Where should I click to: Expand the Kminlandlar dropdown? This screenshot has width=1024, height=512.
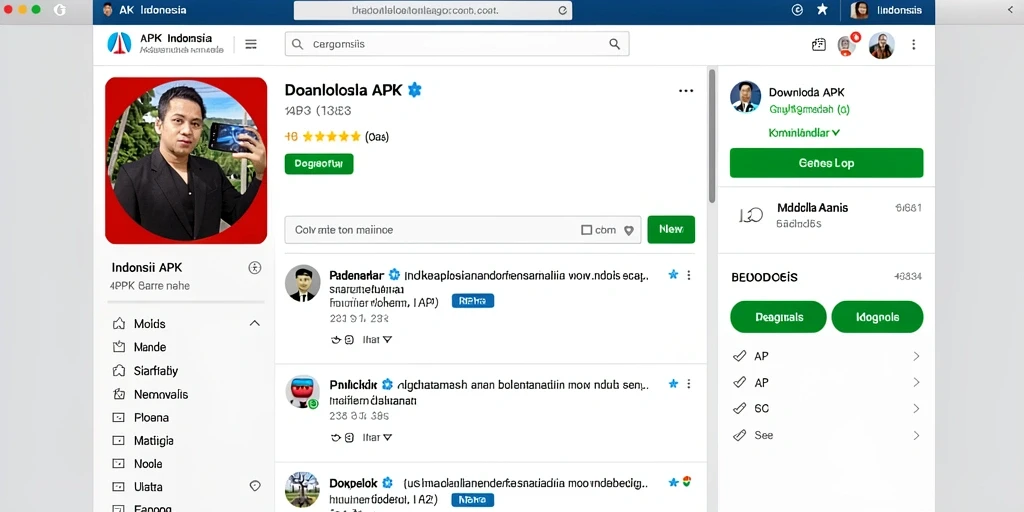coord(805,133)
